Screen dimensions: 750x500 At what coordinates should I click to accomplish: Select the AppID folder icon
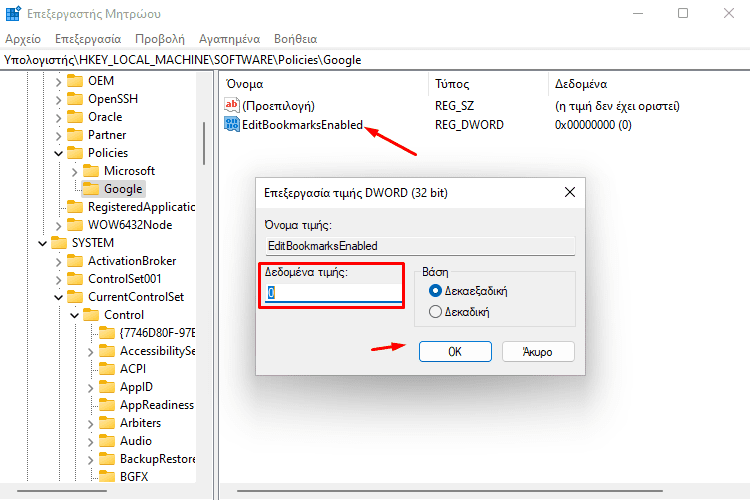point(107,387)
